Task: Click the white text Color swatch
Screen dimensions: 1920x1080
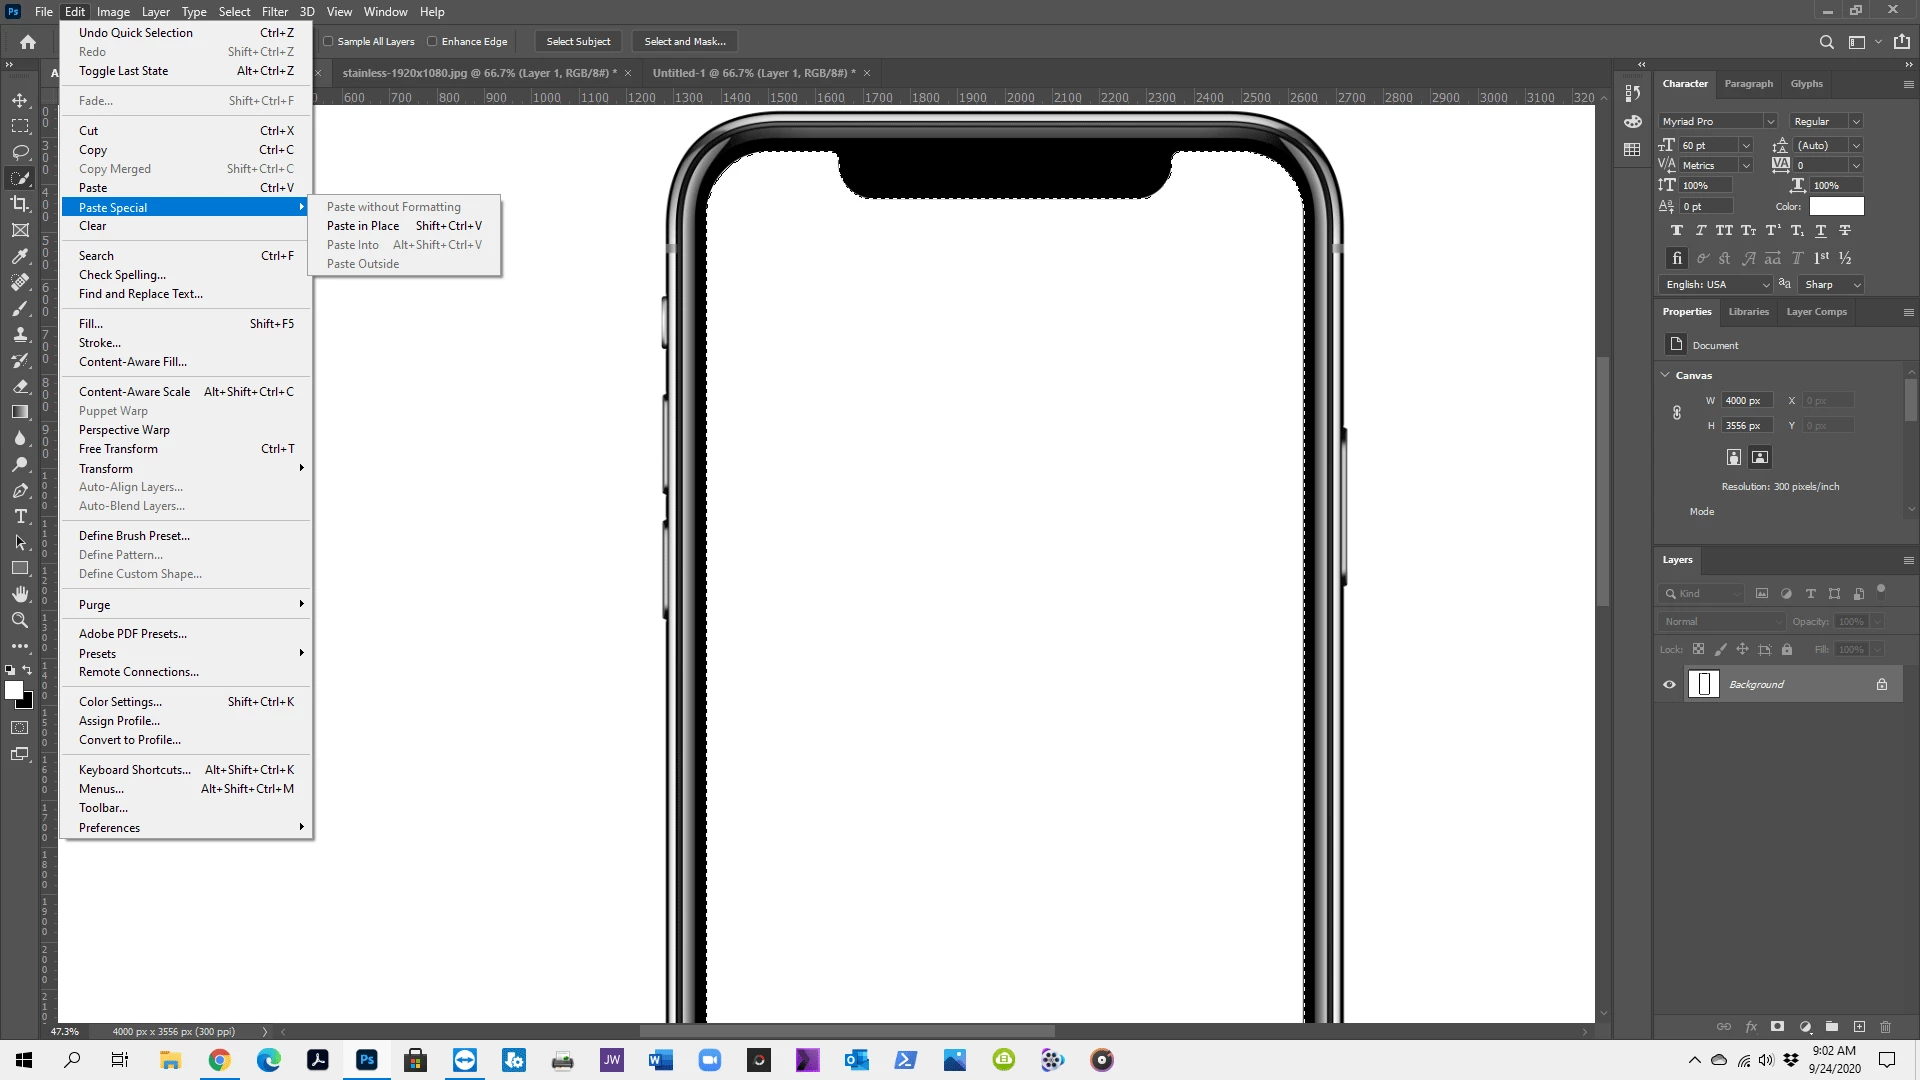Action: (x=1836, y=206)
